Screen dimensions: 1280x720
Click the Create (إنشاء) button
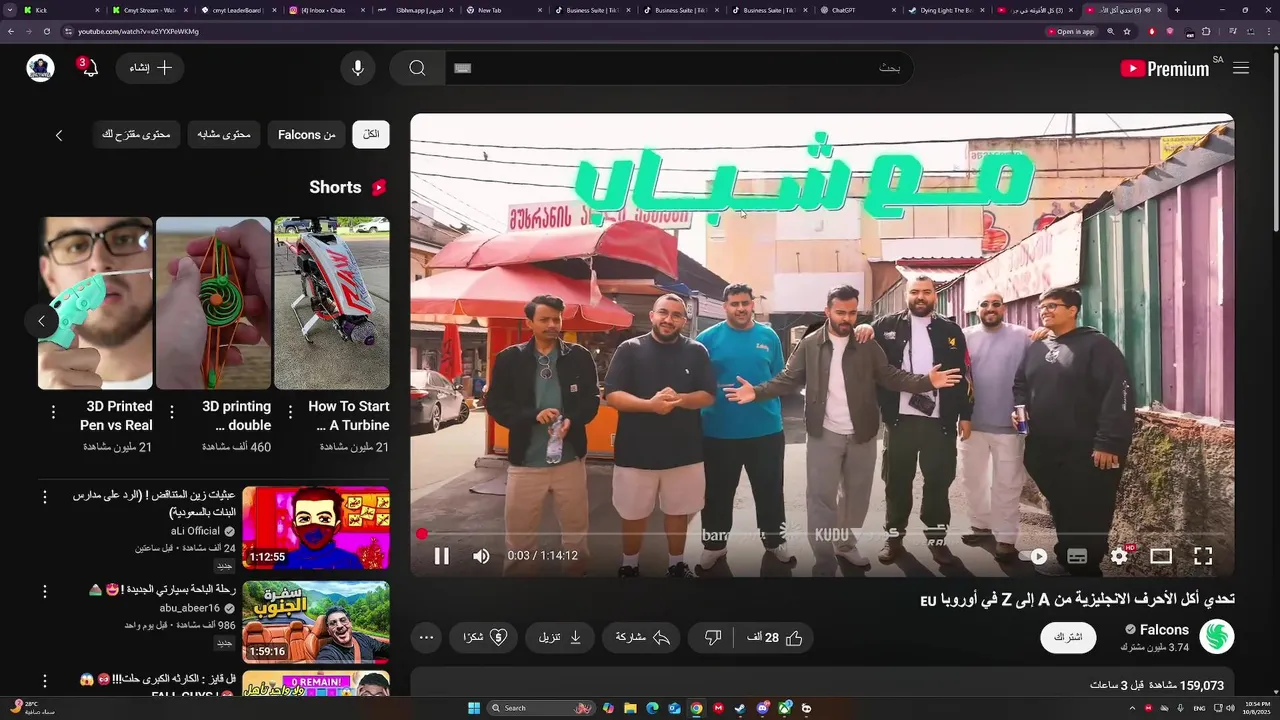point(150,68)
